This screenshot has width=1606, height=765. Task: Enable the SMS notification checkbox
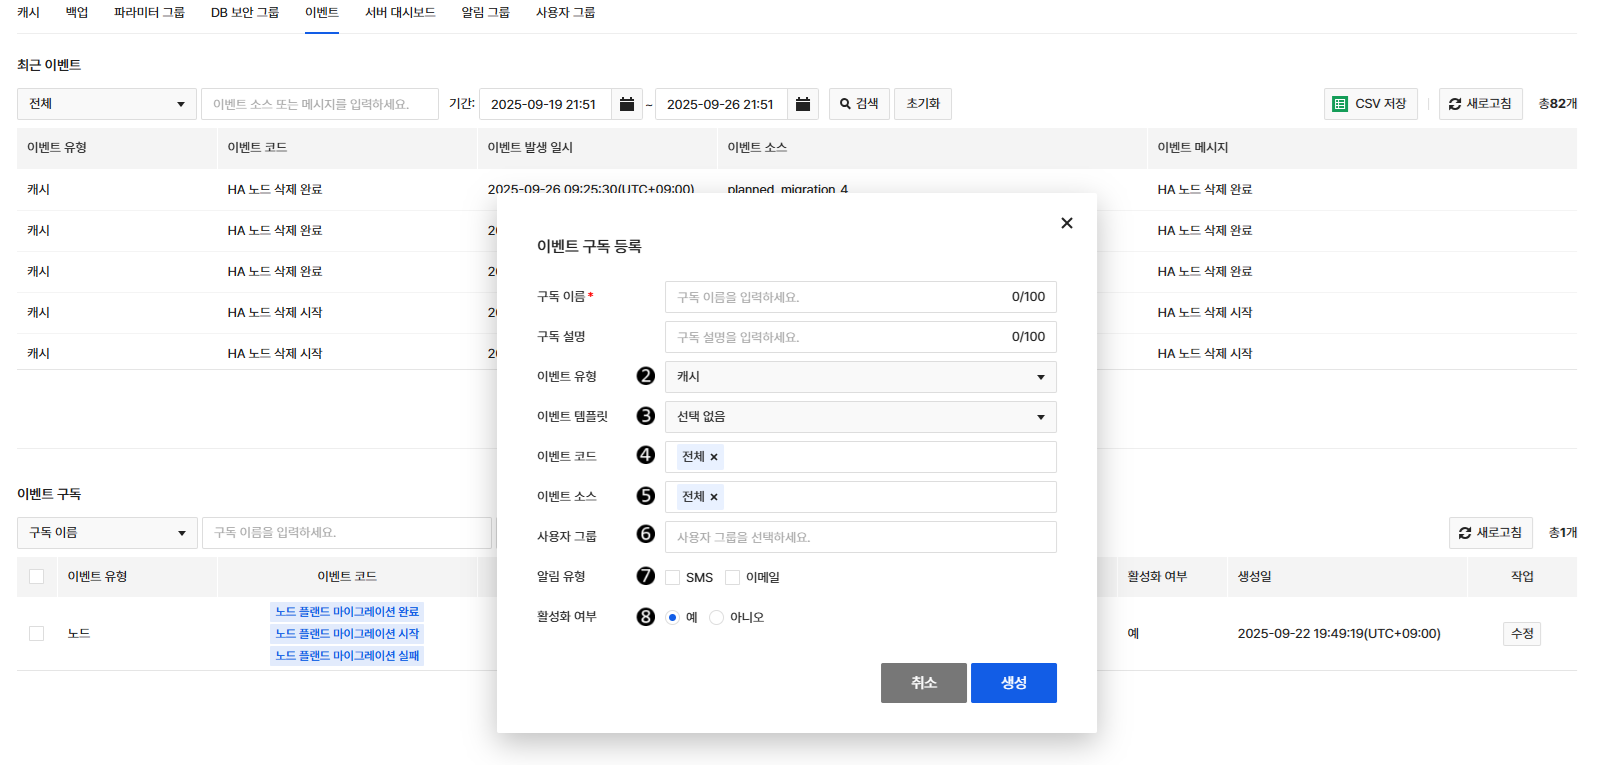pyautogui.click(x=673, y=578)
